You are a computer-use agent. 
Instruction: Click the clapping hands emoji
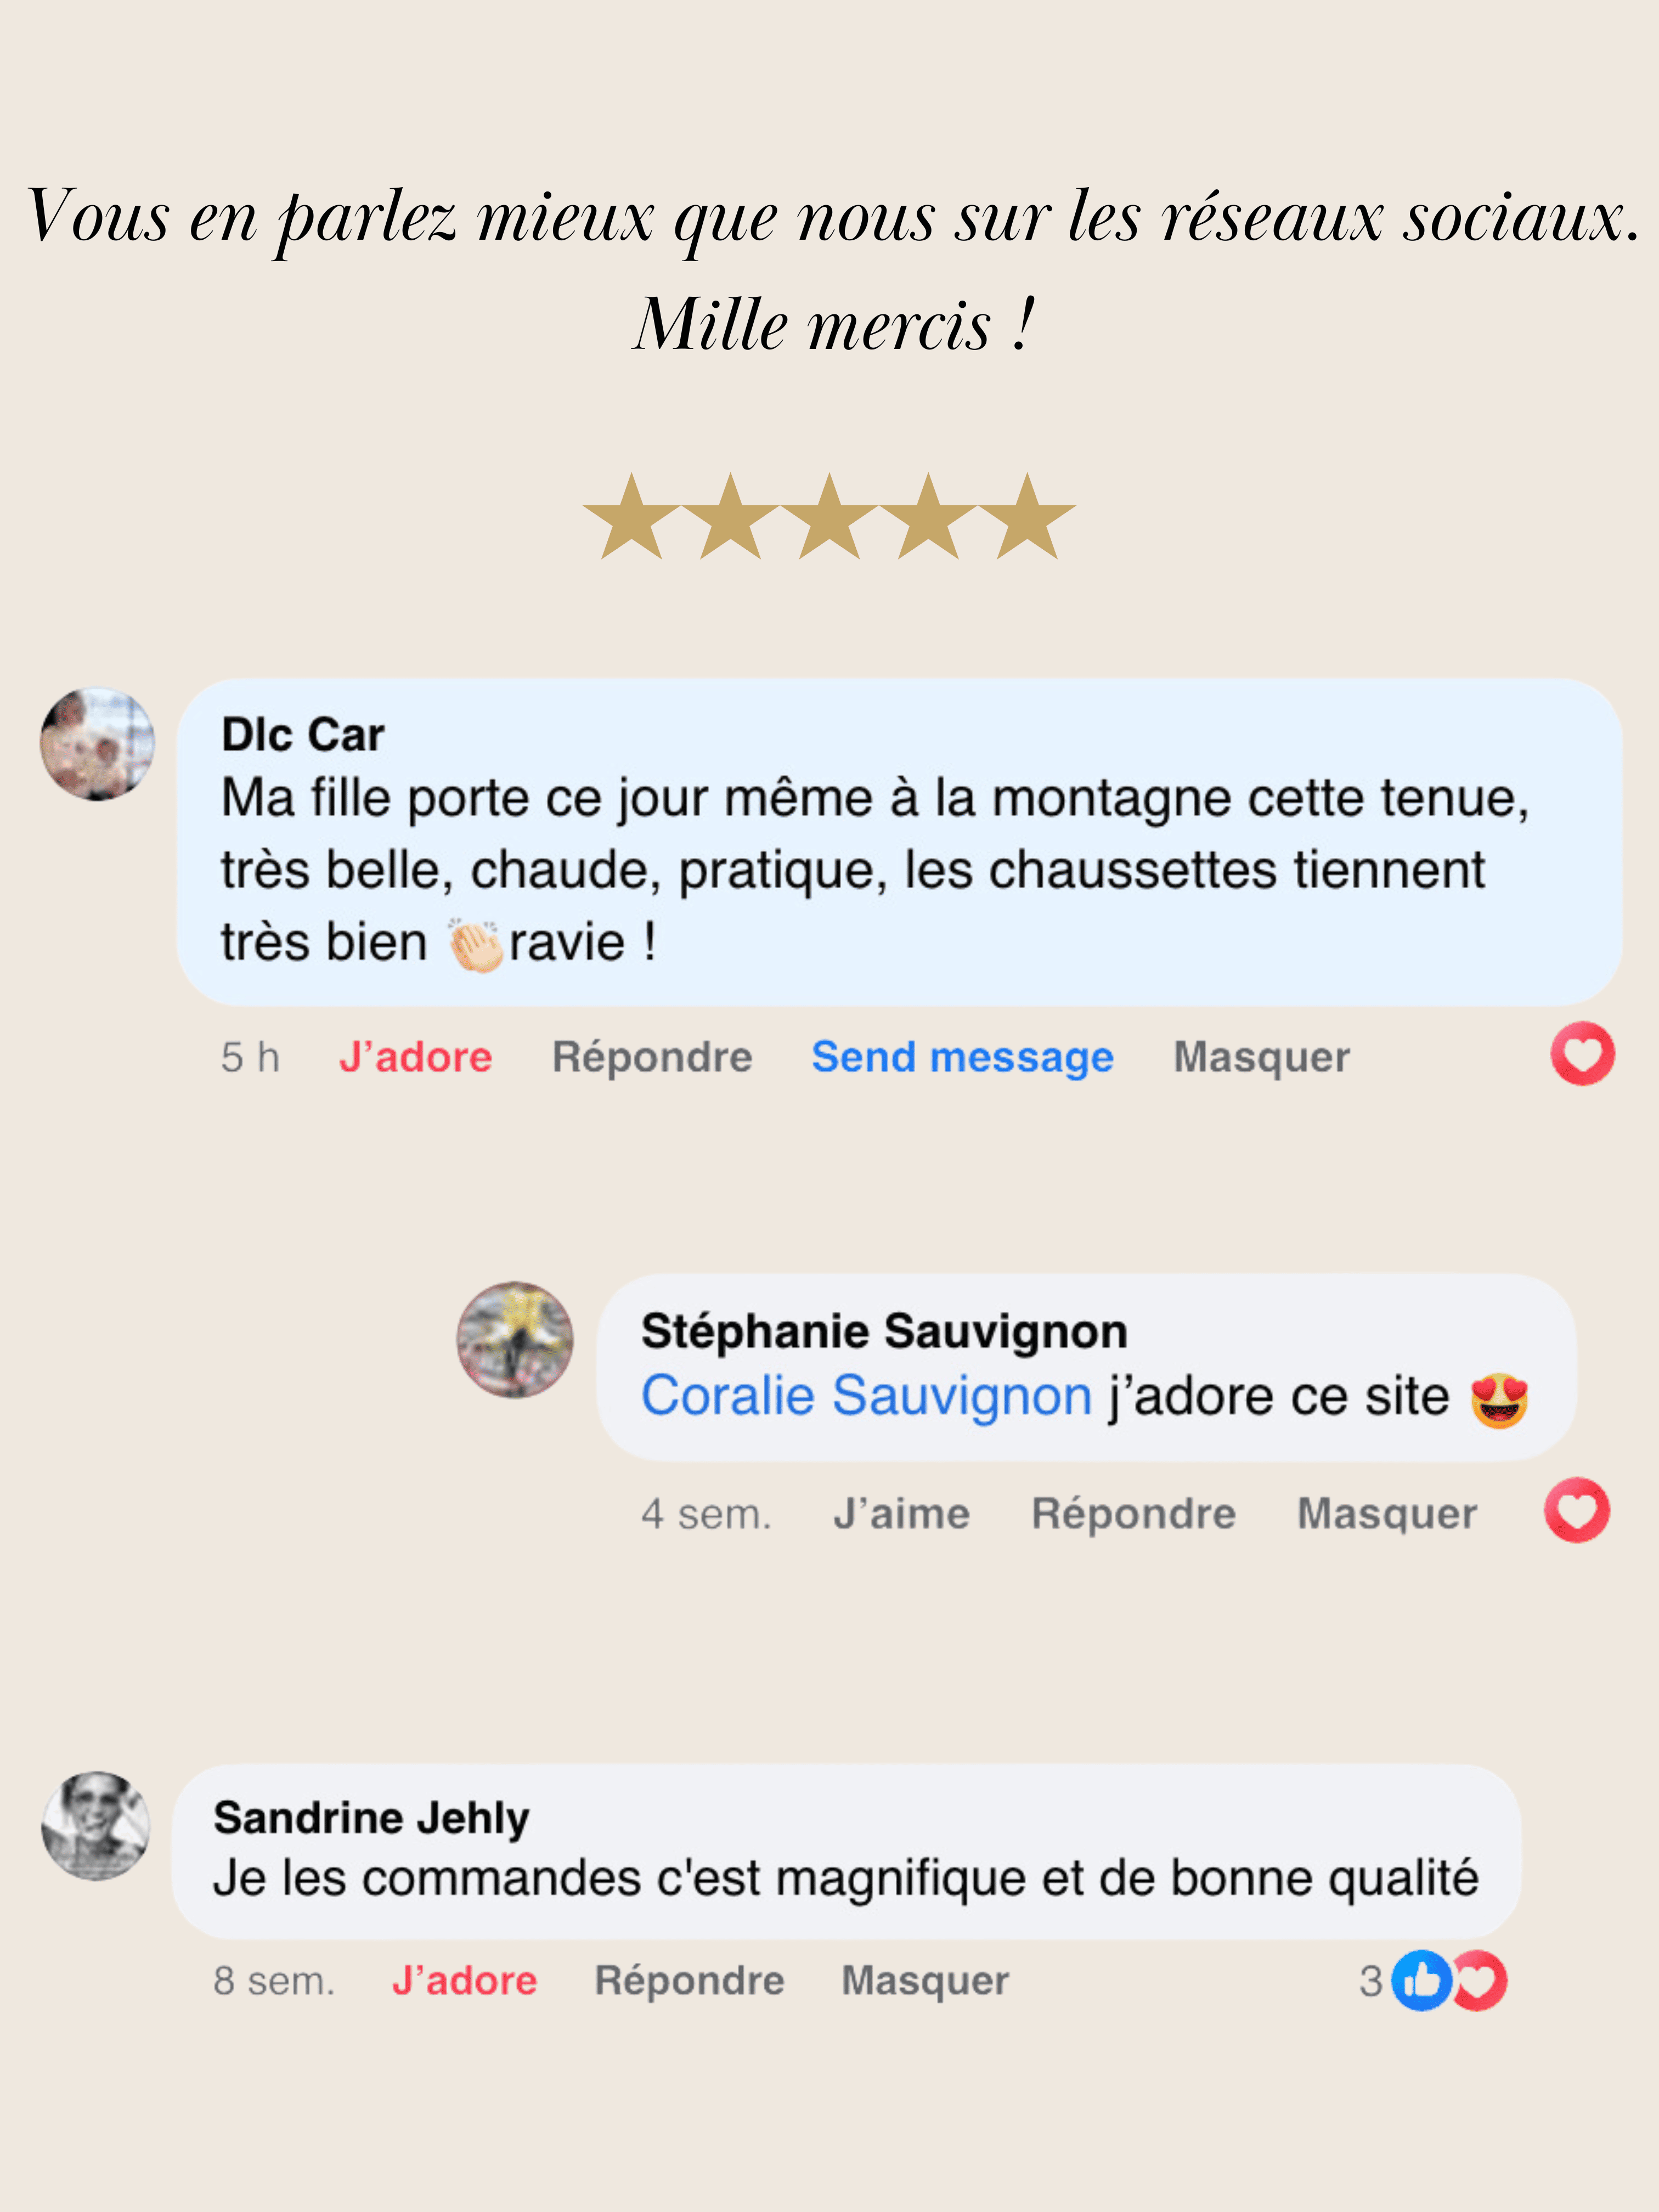coord(475,944)
